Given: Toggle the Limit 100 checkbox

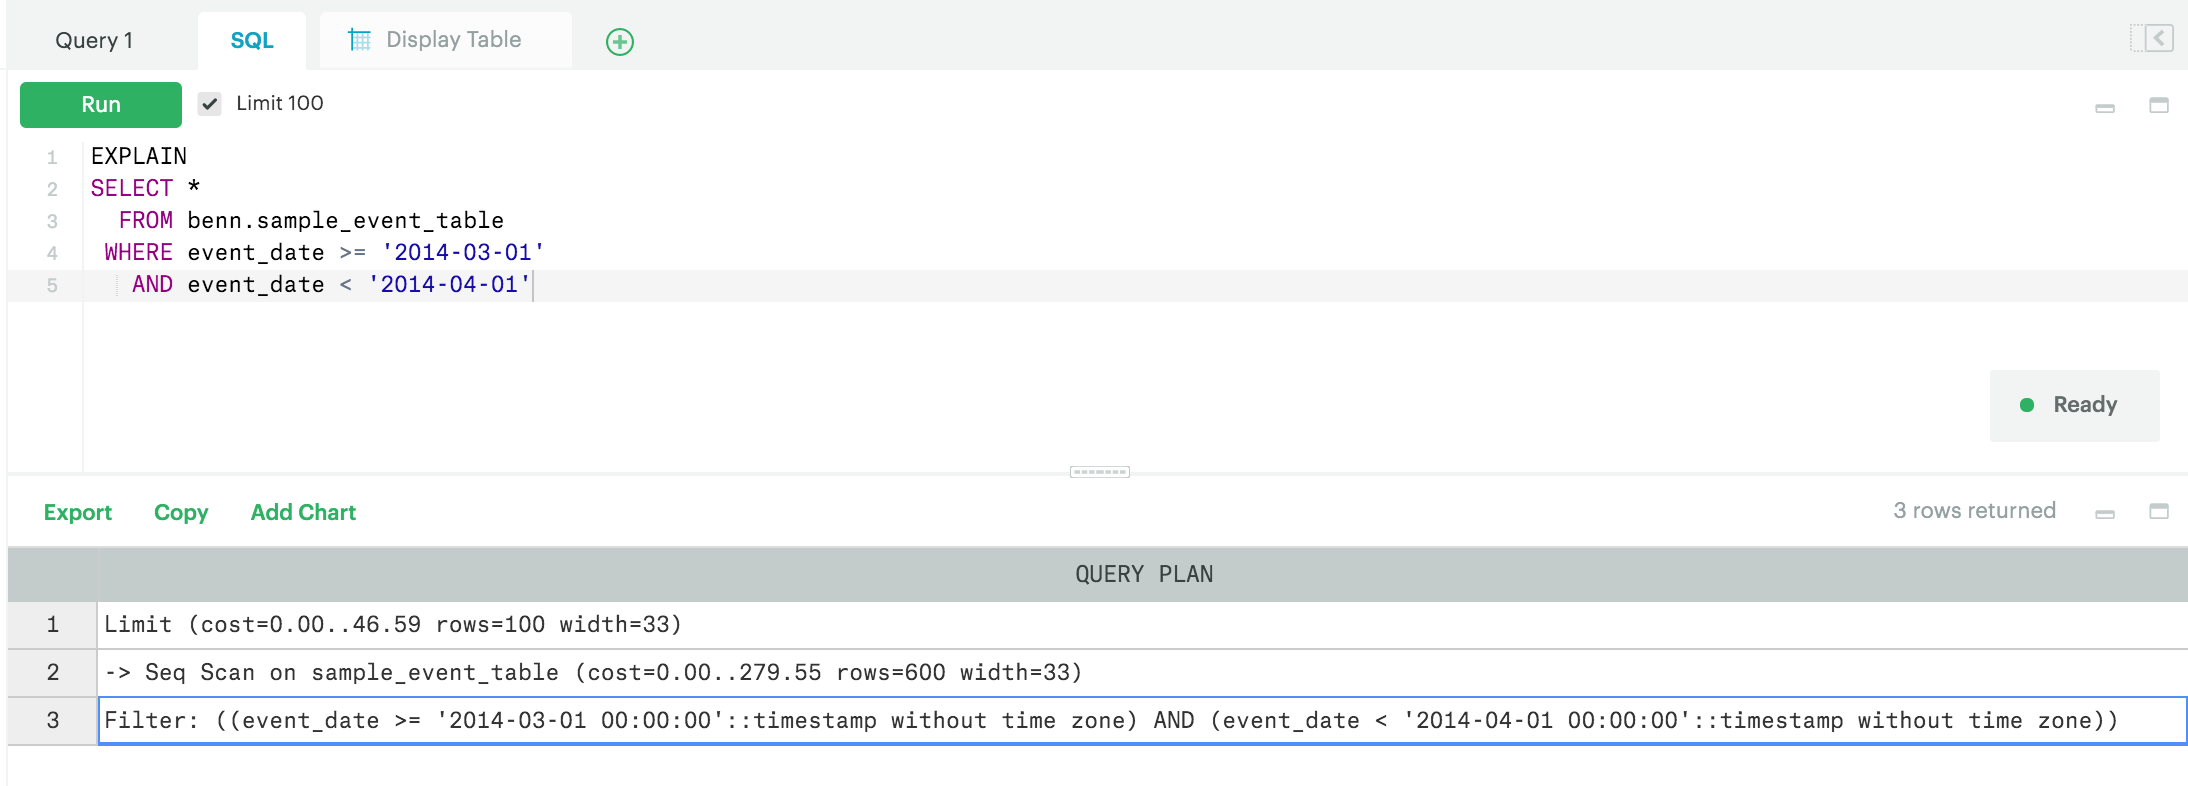Looking at the screenshot, I should (209, 104).
